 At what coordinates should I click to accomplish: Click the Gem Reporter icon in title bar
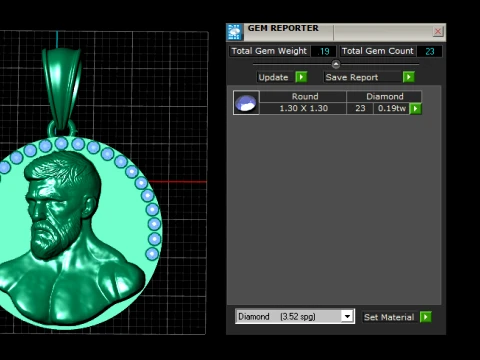(235, 32)
